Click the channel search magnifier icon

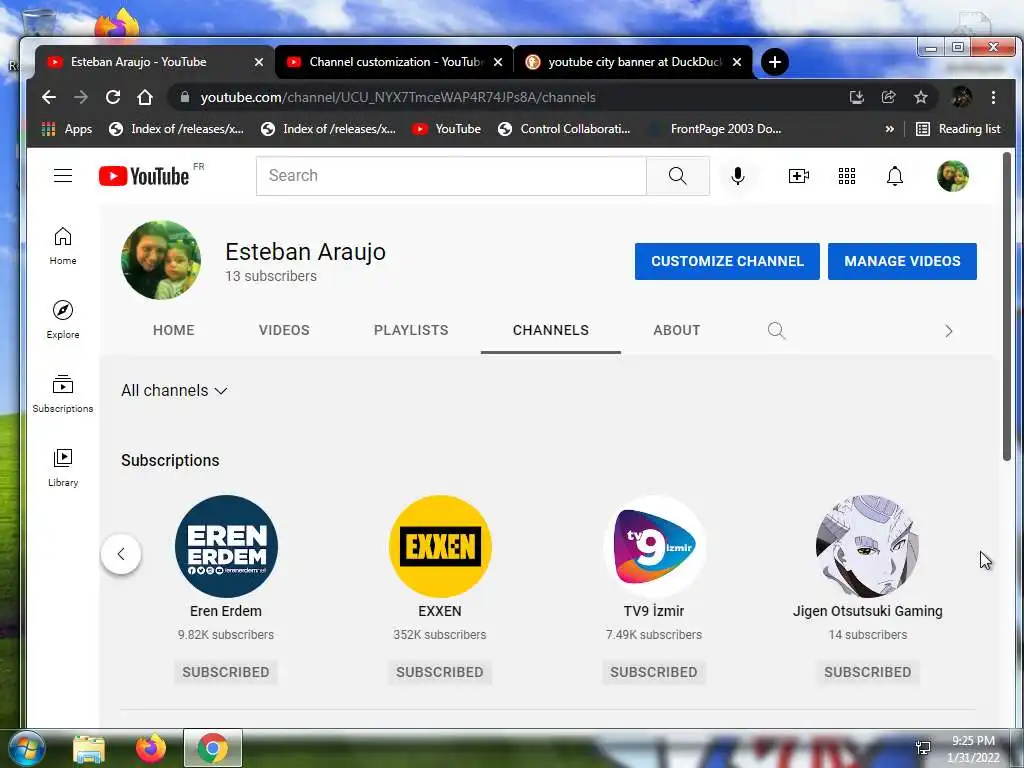tap(776, 330)
